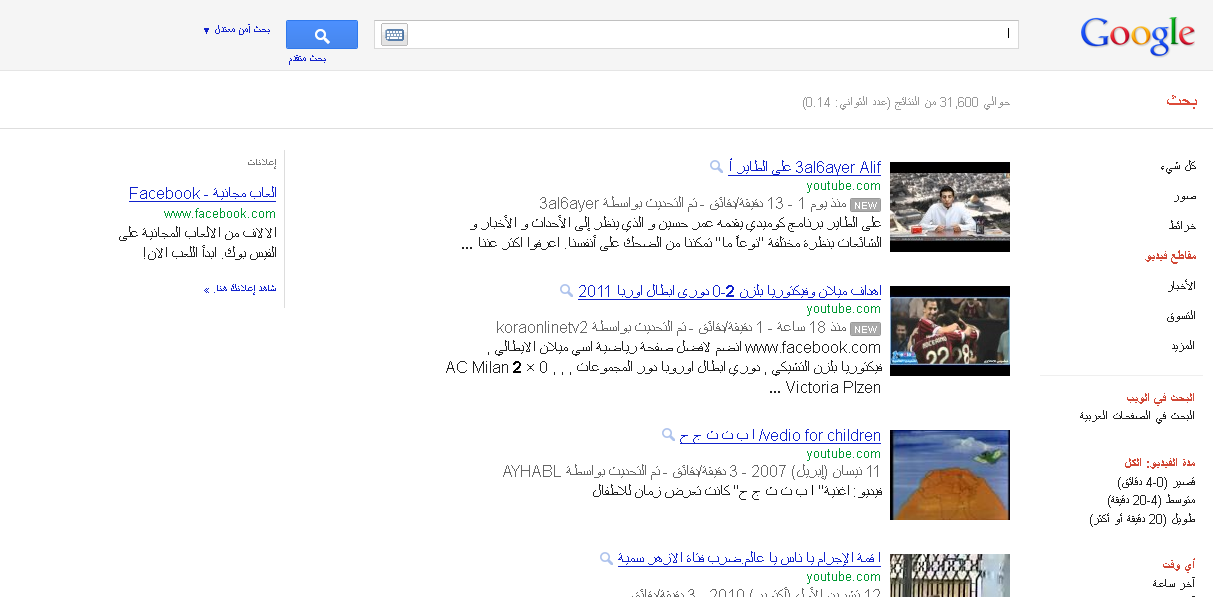Click the uploader name 'koraonlinetv2'
Viewport: 1213px width, 597px height.
coord(542,328)
